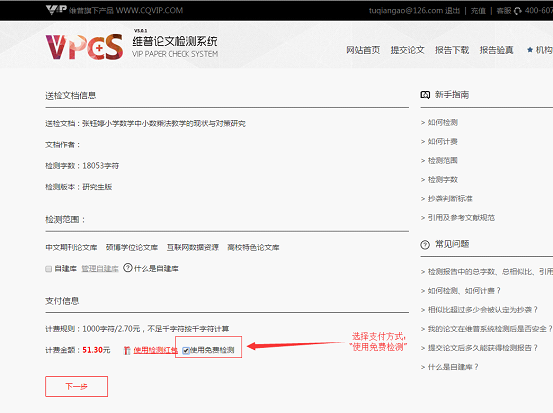The width and height of the screenshot is (553, 413).
Task: Click the 使用检测红包 link
Action: coord(156,350)
